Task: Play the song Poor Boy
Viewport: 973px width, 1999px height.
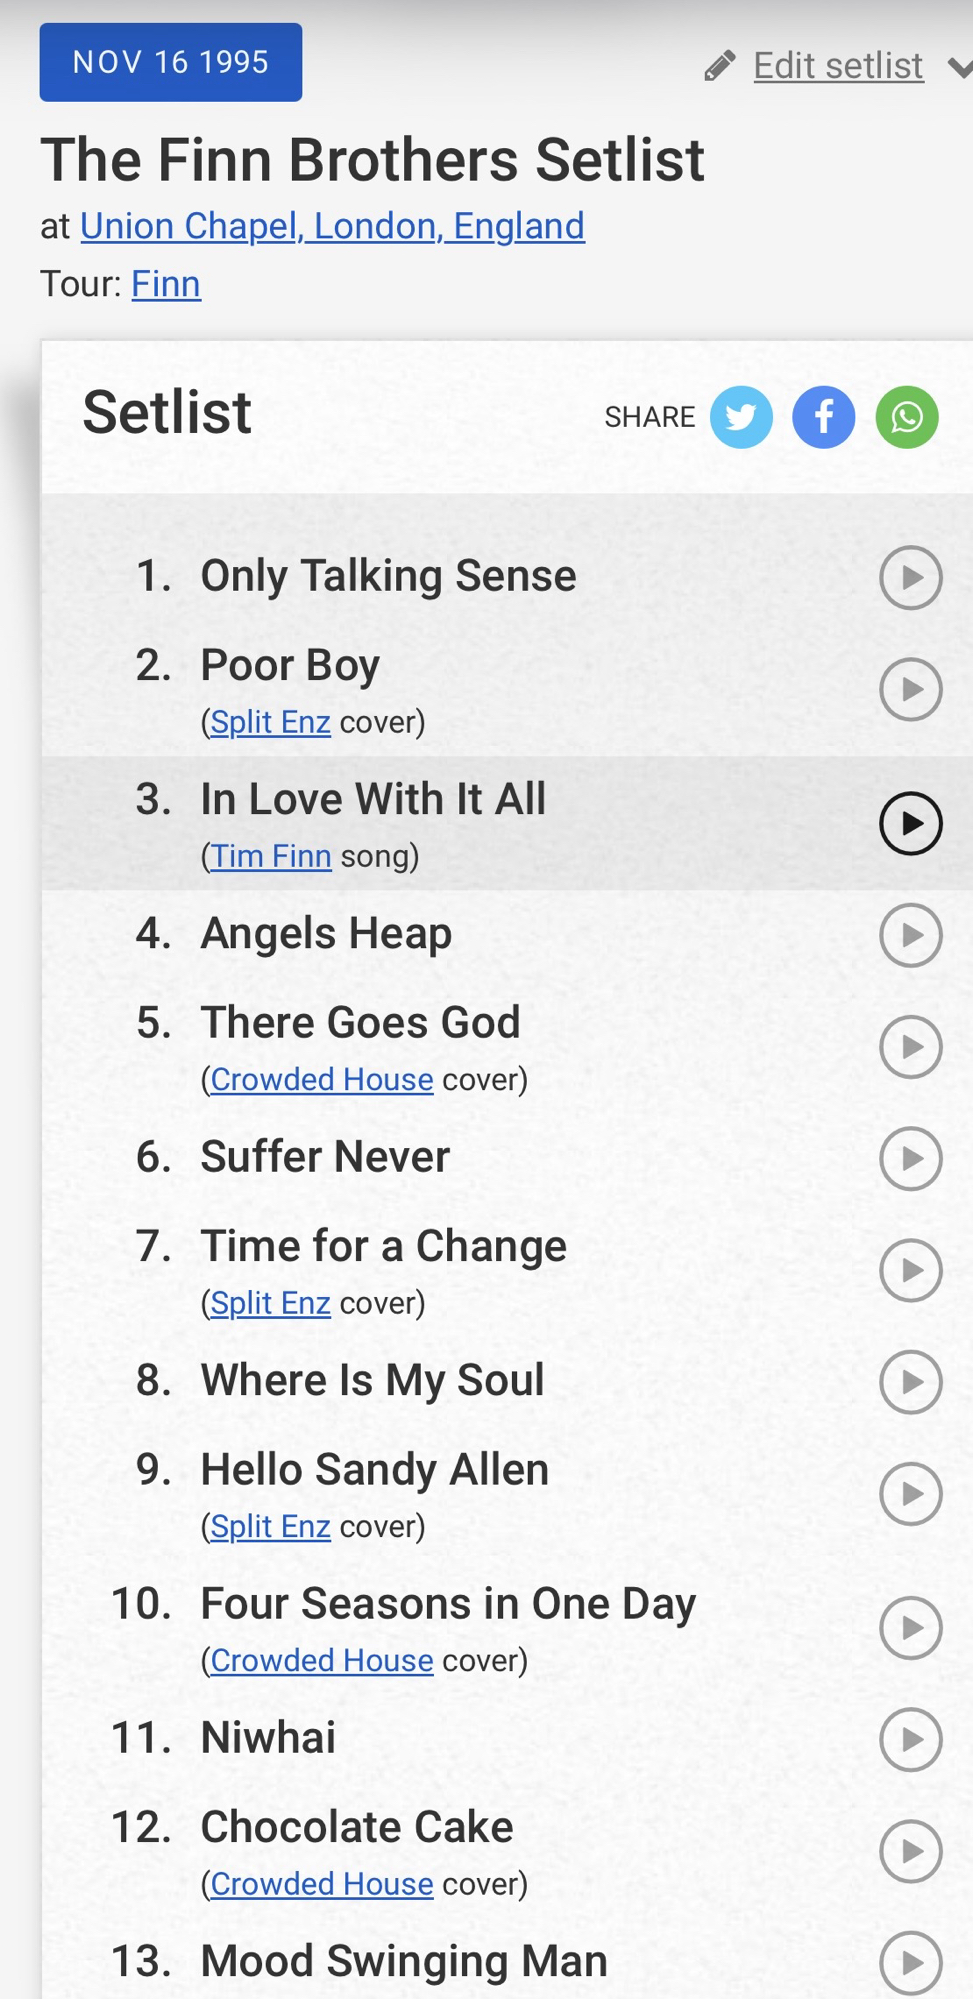Action: click(x=910, y=689)
